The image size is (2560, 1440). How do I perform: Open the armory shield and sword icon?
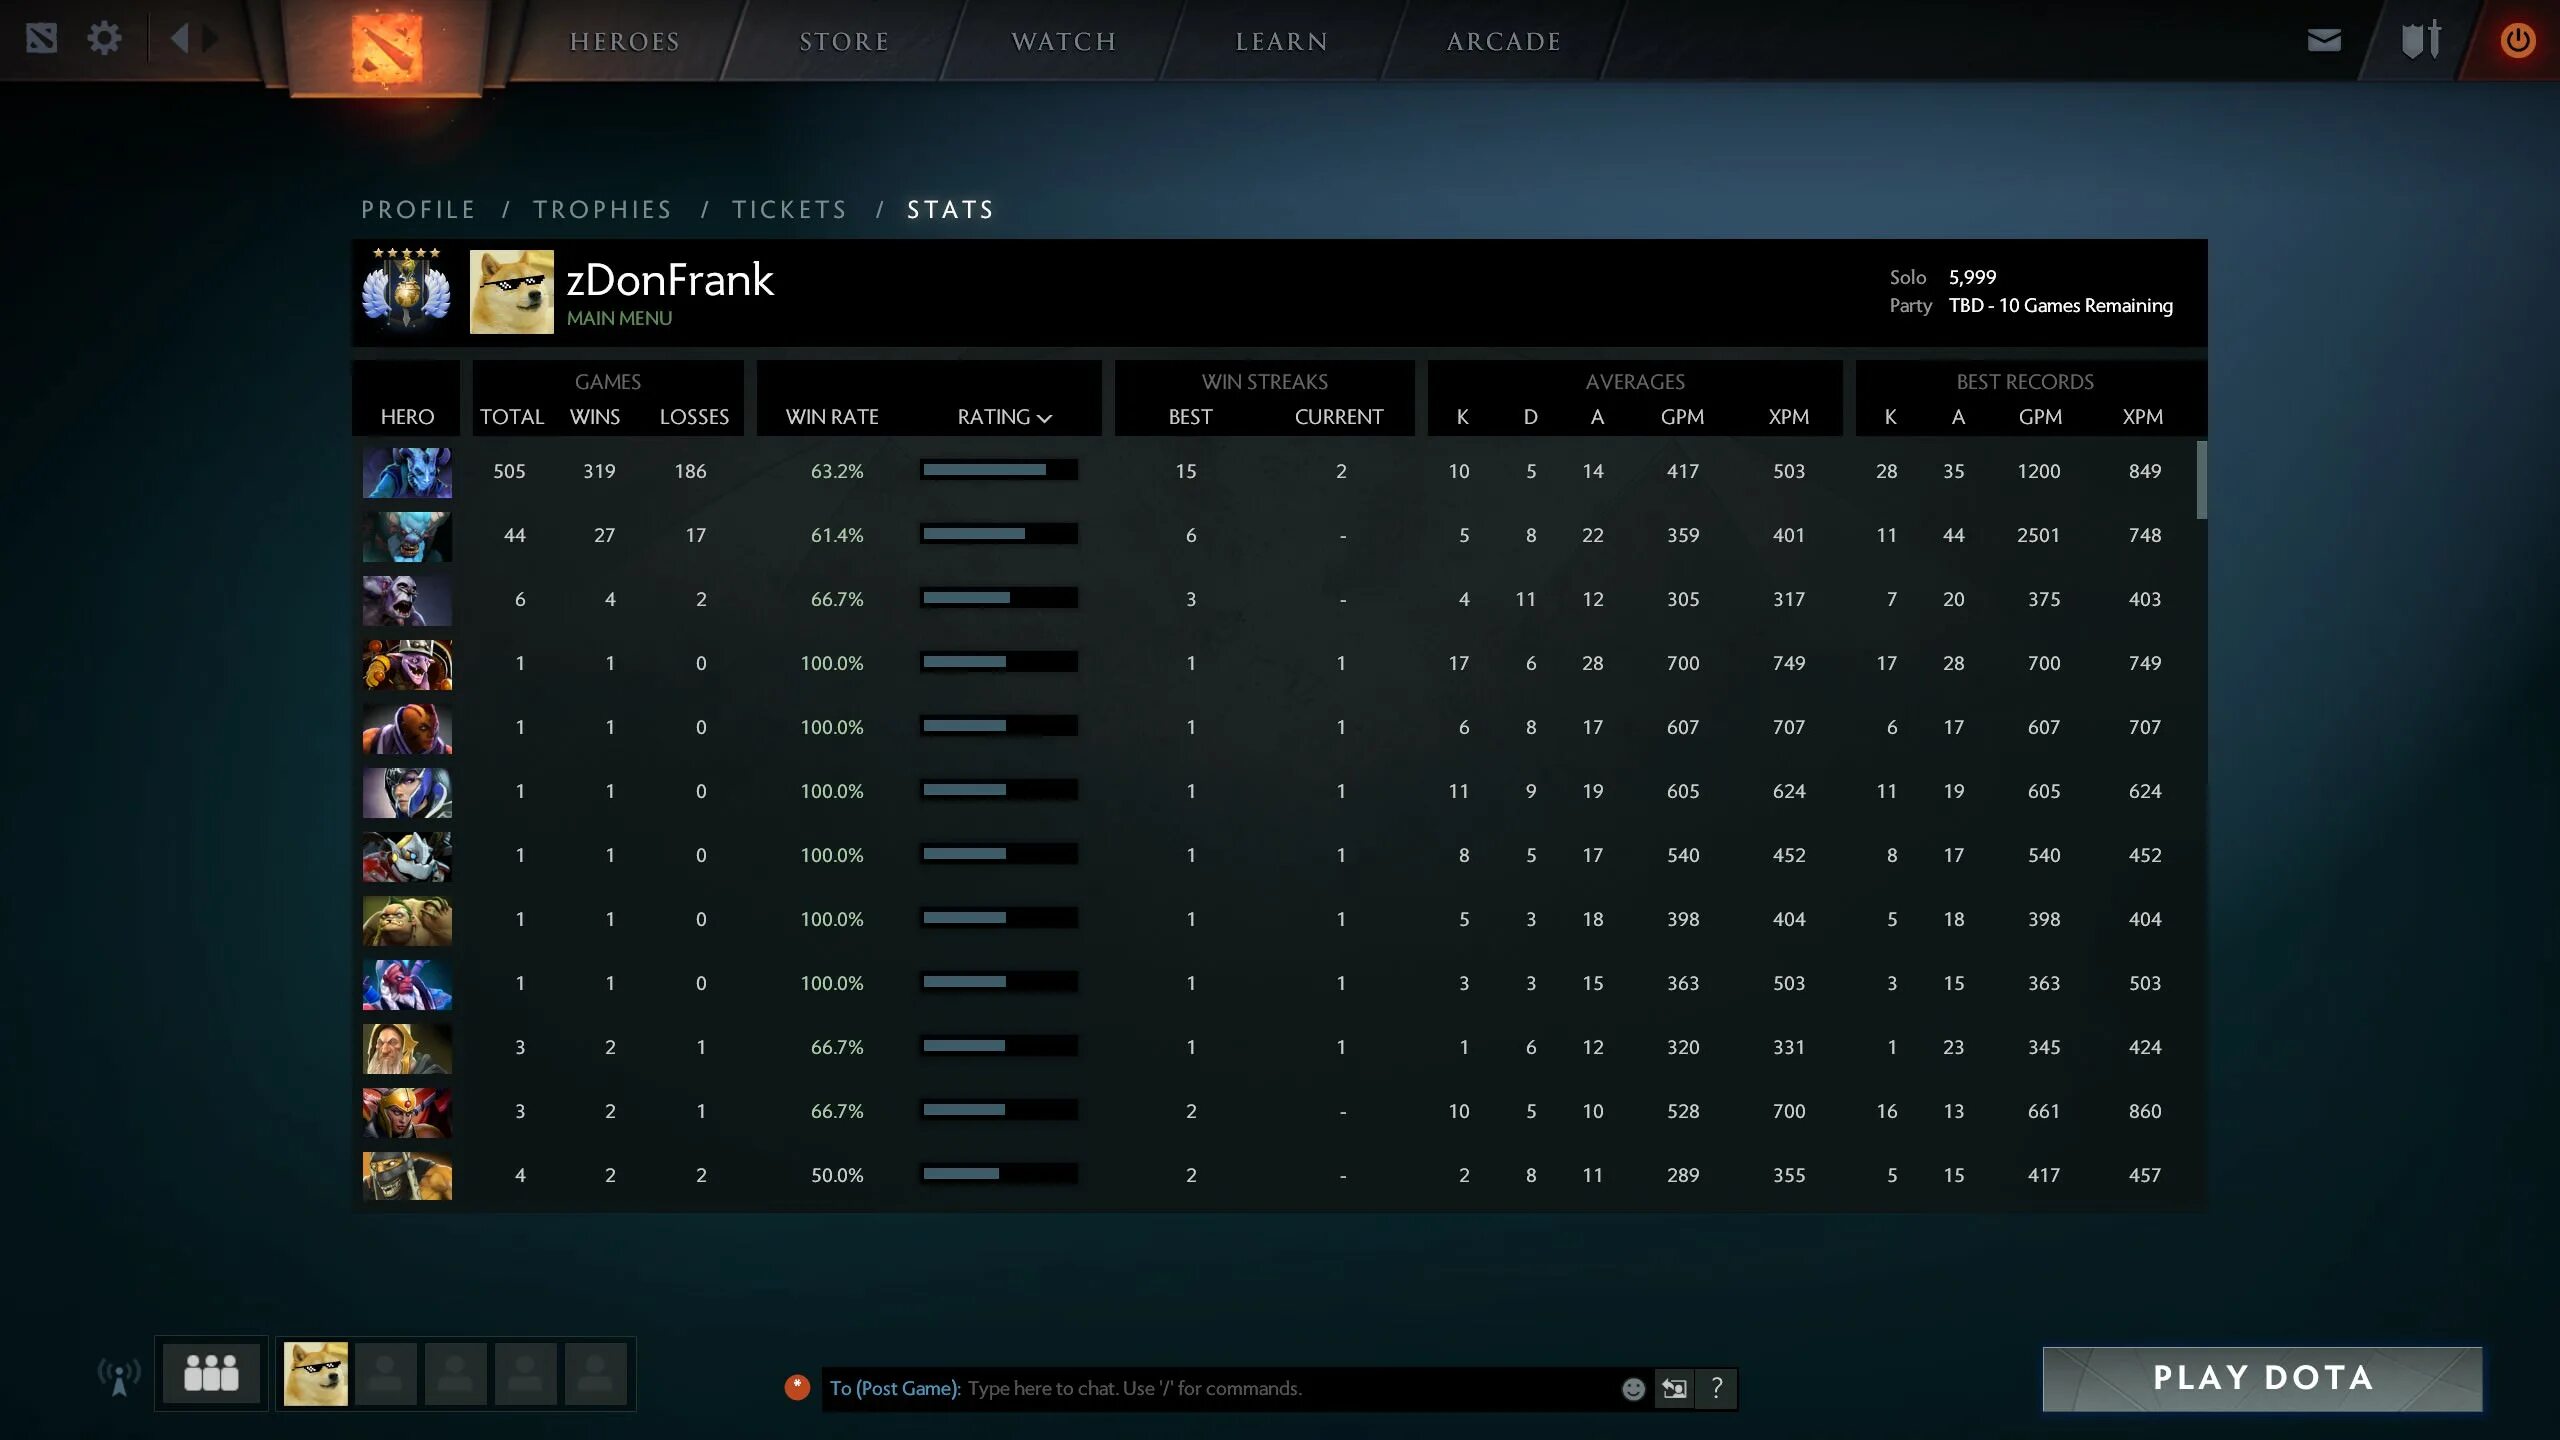[2420, 40]
